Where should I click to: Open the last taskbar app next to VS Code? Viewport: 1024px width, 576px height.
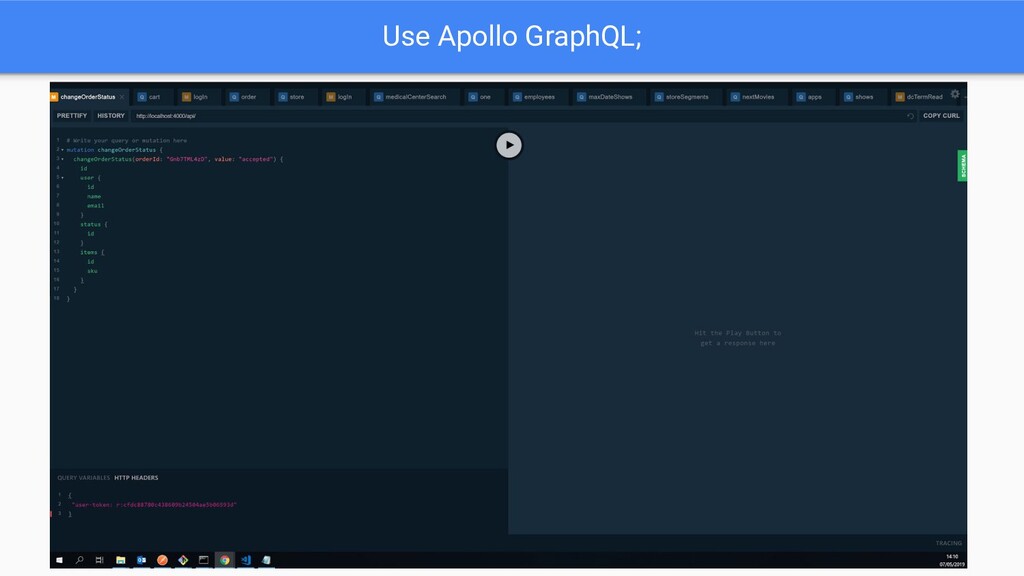click(266, 560)
